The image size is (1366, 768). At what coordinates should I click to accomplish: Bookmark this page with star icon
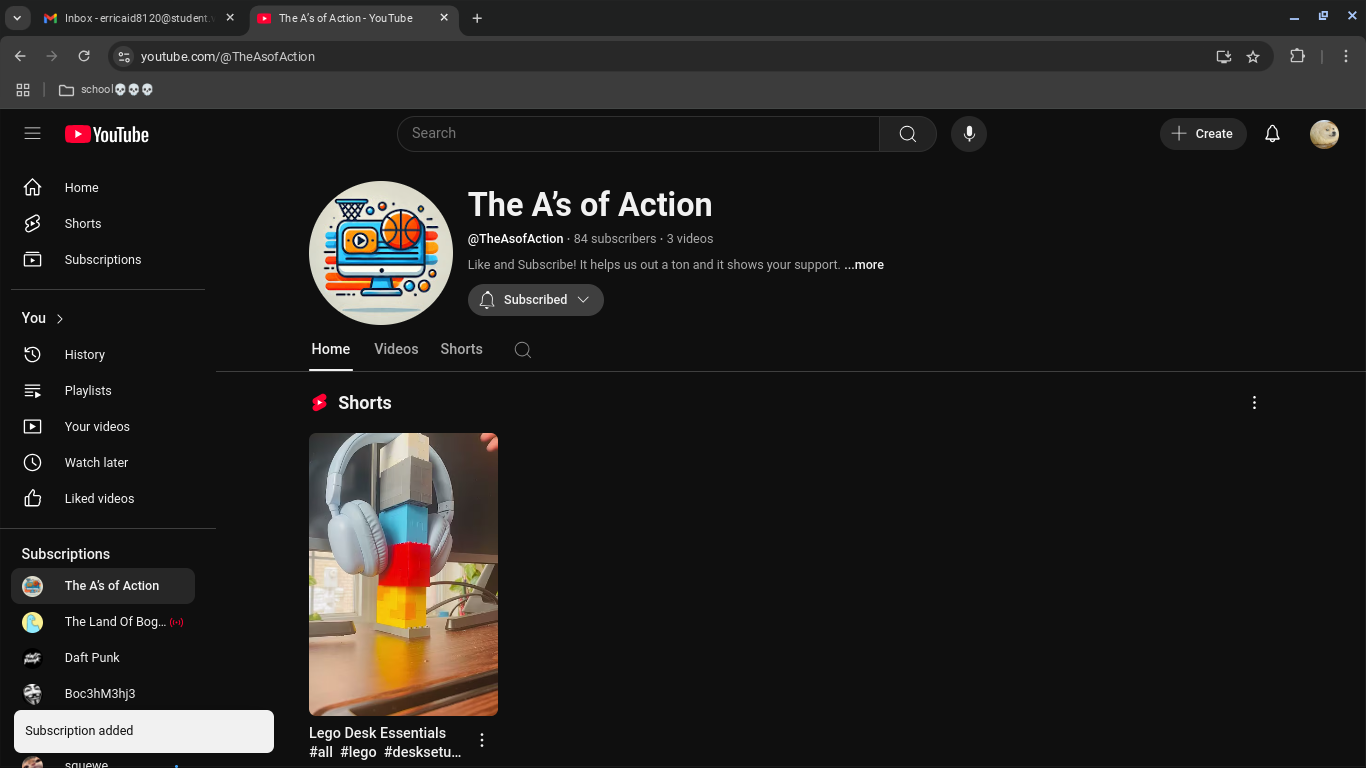[1253, 57]
